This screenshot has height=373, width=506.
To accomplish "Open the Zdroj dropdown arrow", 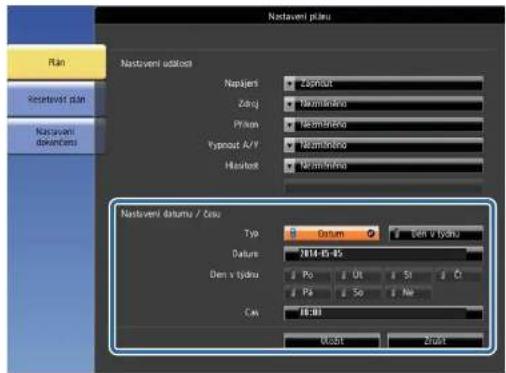I will tap(289, 104).
